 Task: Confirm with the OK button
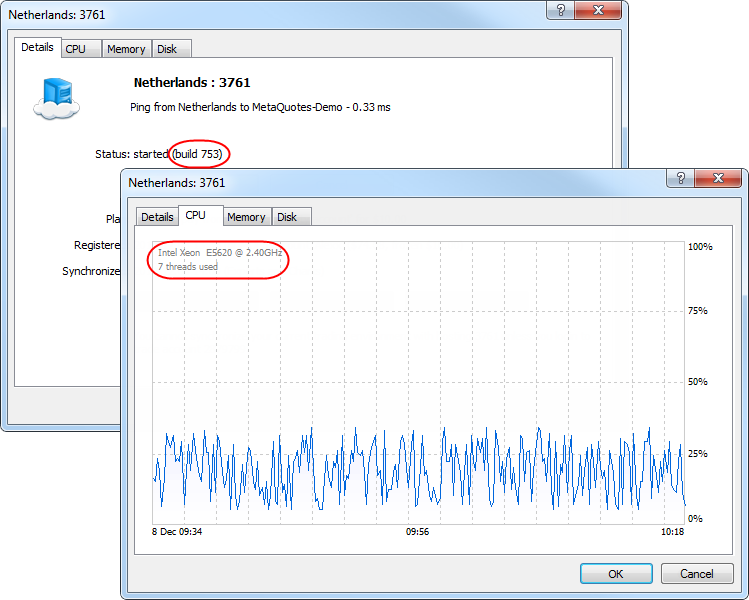pyautogui.click(x=616, y=574)
